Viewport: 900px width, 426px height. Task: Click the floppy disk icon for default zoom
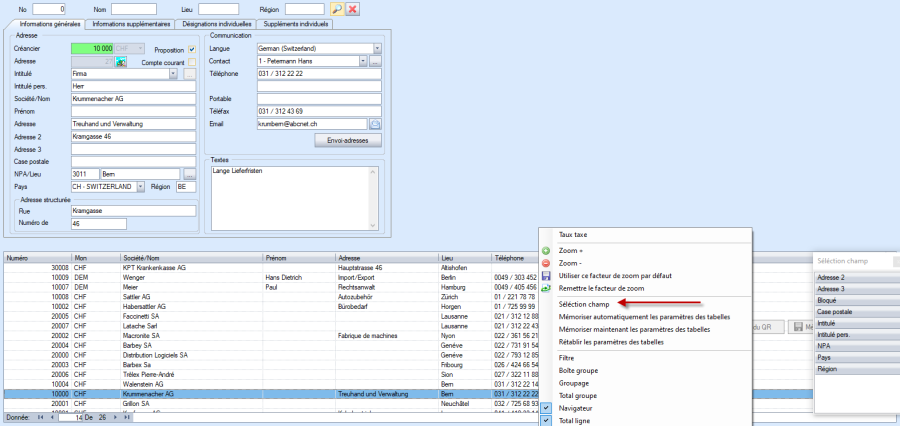pos(546,276)
